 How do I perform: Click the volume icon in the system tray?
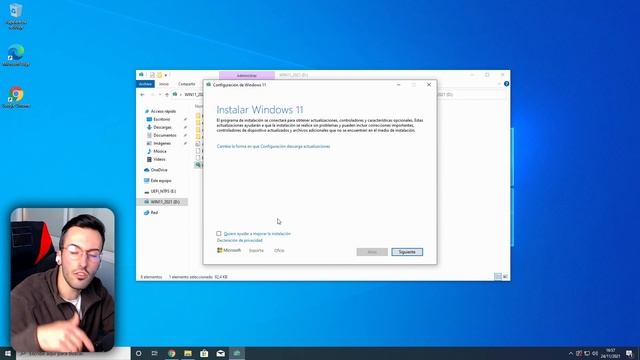[595, 353]
